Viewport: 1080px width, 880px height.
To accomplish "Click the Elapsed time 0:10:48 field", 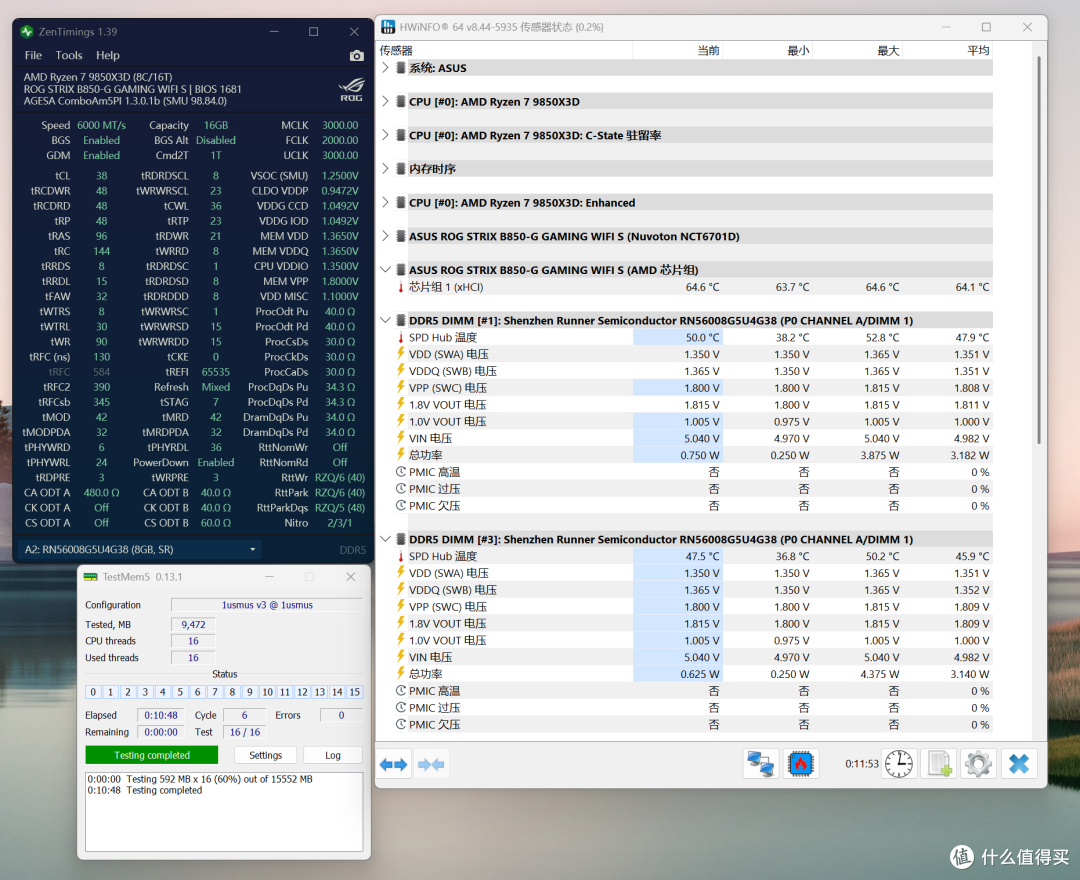I will (x=161, y=715).
